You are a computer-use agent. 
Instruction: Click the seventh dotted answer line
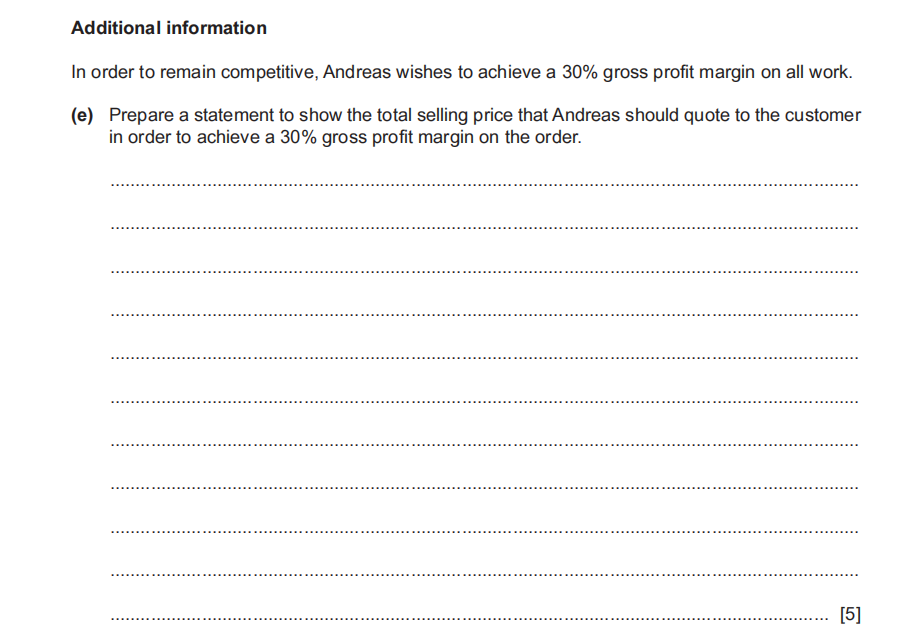pos(484,444)
